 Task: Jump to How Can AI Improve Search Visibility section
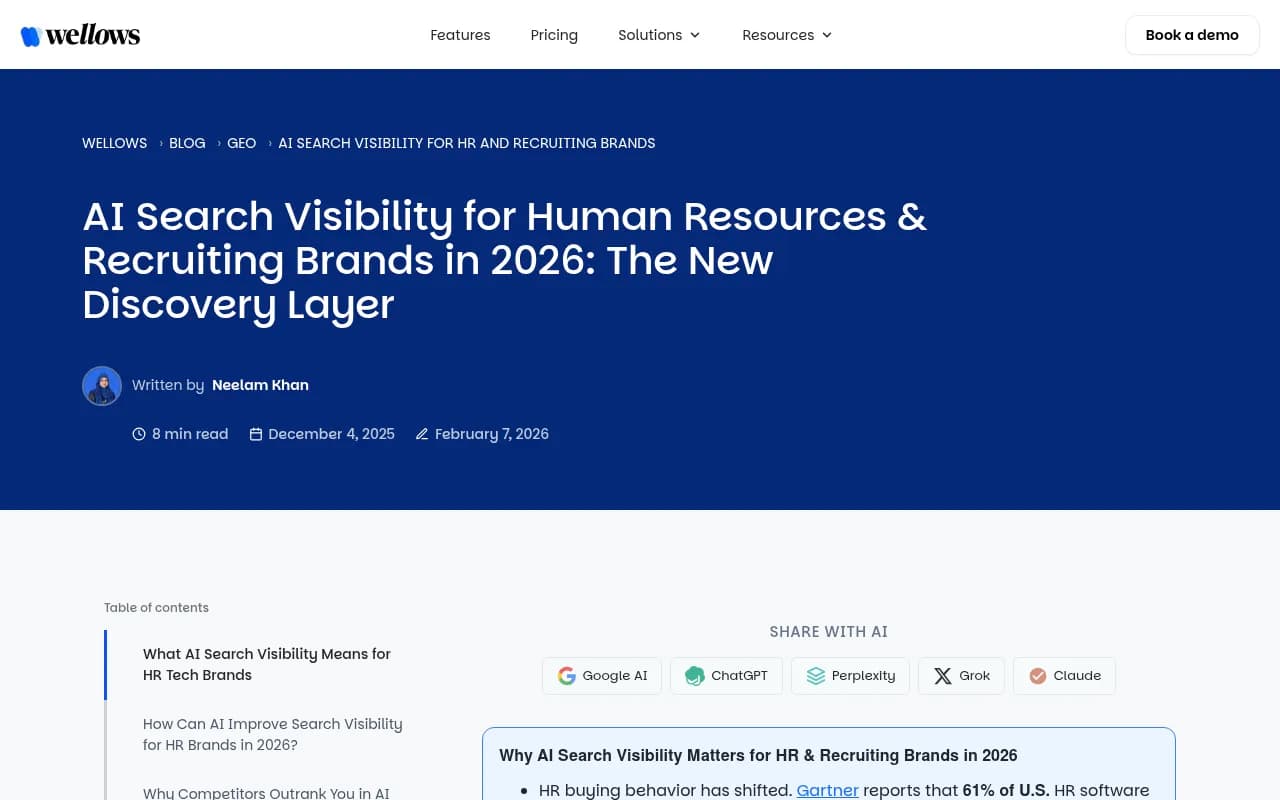pyautogui.click(x=273, y=734)
